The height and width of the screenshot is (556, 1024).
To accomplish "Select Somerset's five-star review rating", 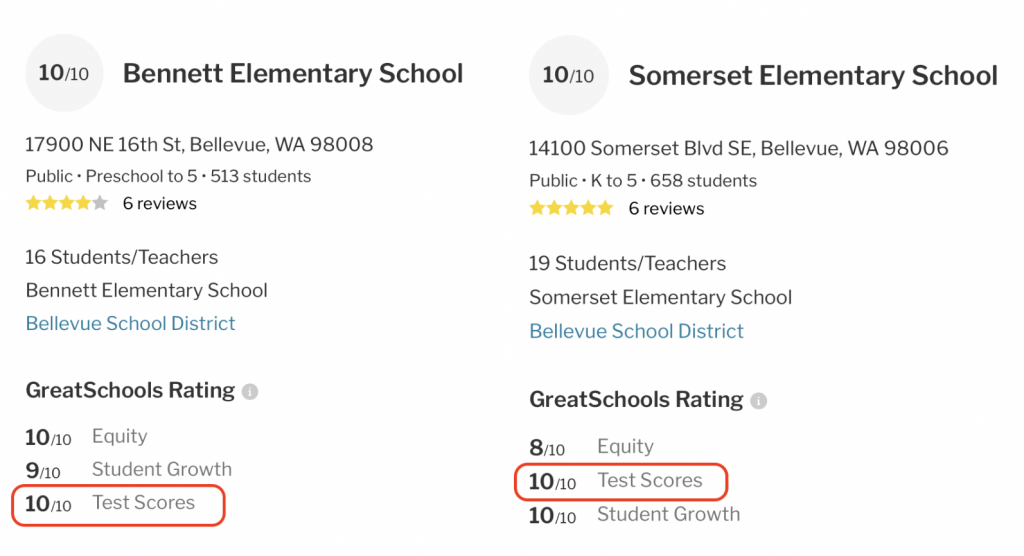I will pyautogui.click(x=571, y=208).
